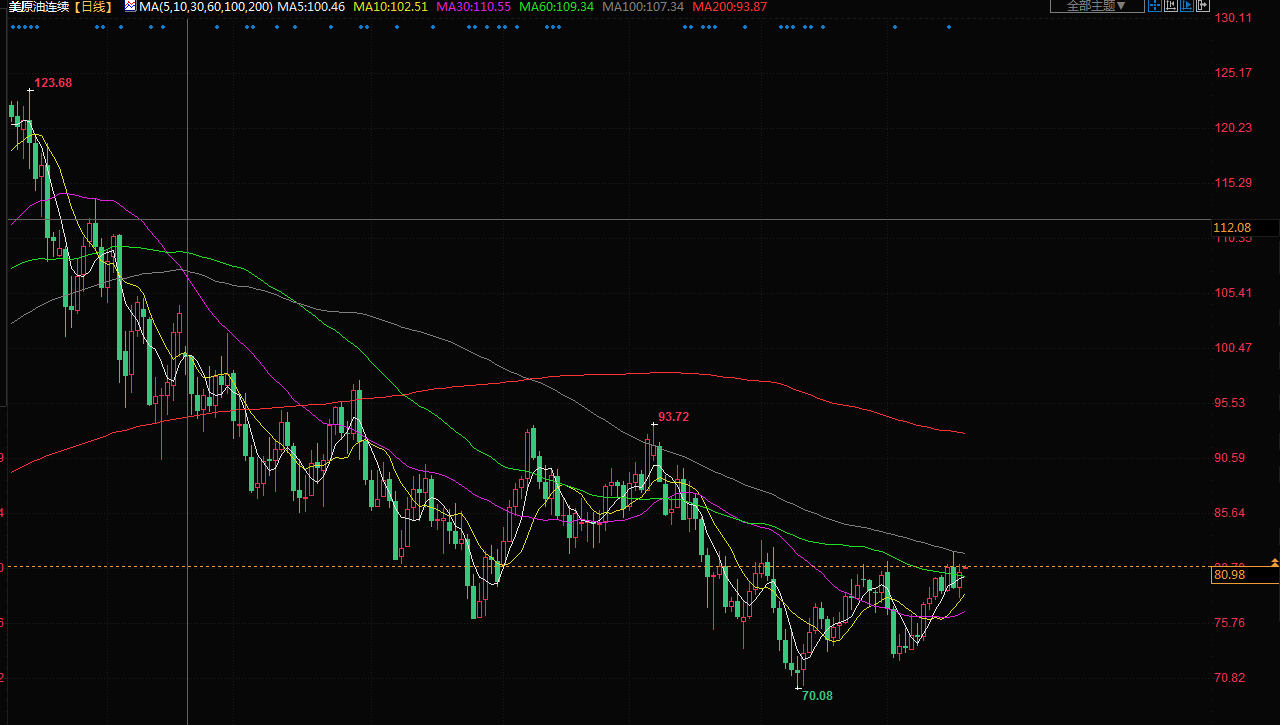Click the magenta MA30:110.55 legend
Viewport: 1280px width, 725px height.
coord(473,7)
